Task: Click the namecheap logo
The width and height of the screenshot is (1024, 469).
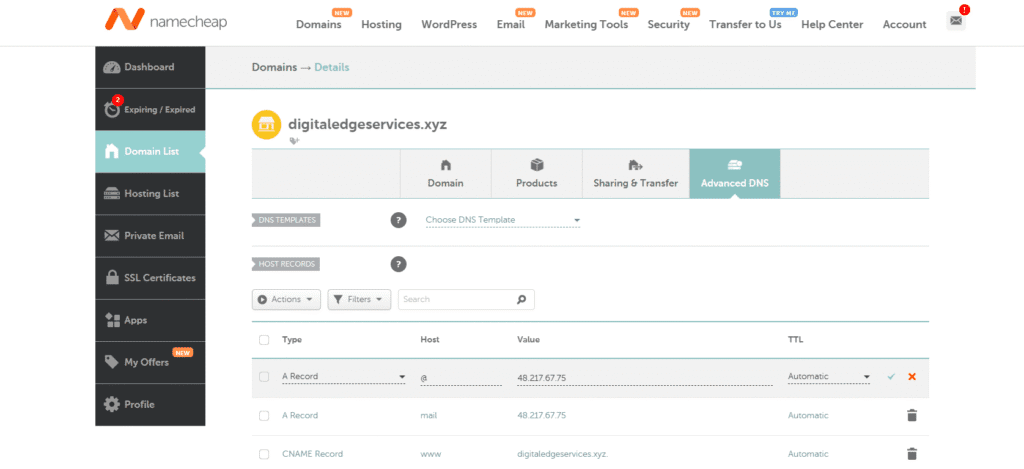Action: [166, 20]
